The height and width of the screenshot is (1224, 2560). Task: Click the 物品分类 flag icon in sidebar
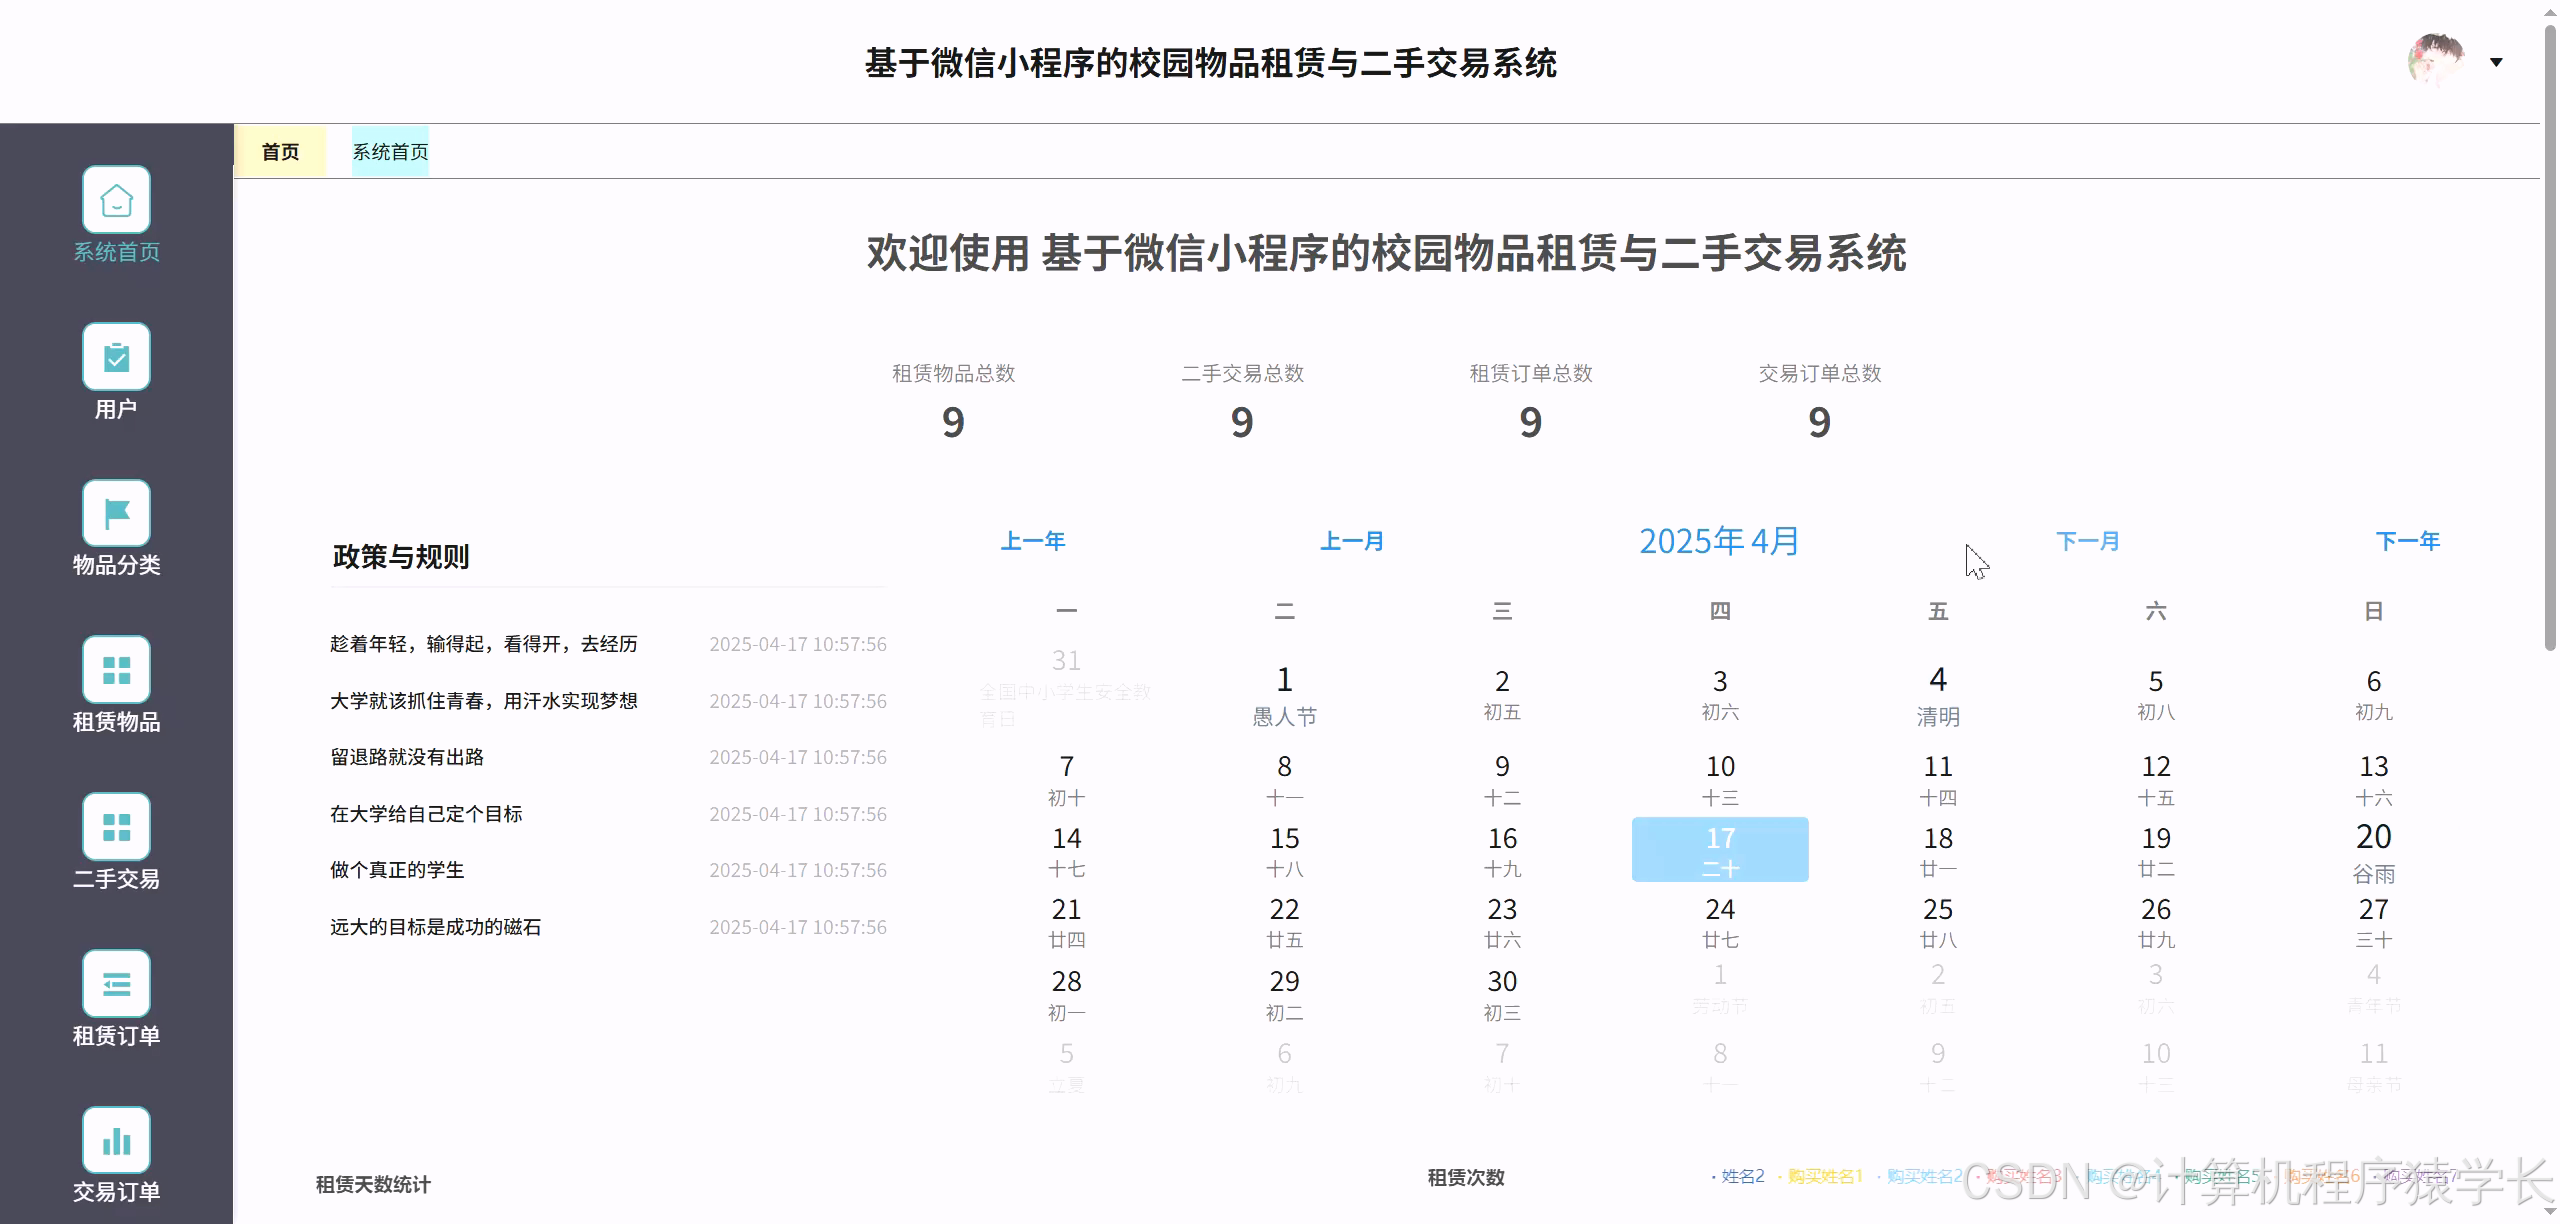pyautogui.click(x=116, y=512)
